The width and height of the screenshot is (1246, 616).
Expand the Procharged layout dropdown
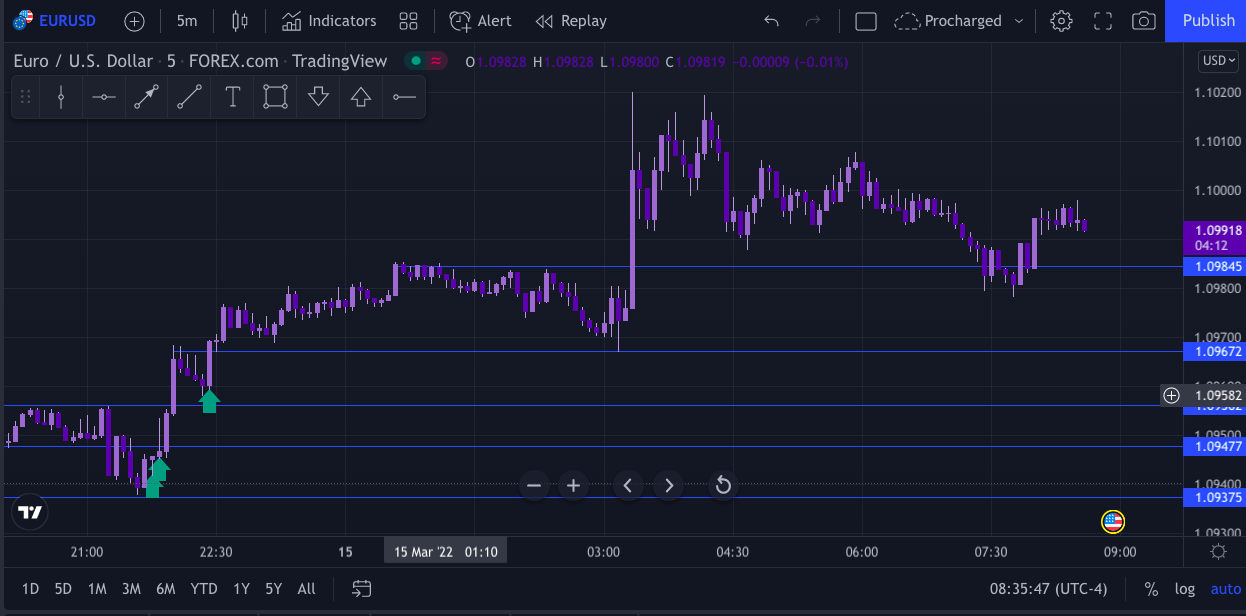click(1019, 21)
